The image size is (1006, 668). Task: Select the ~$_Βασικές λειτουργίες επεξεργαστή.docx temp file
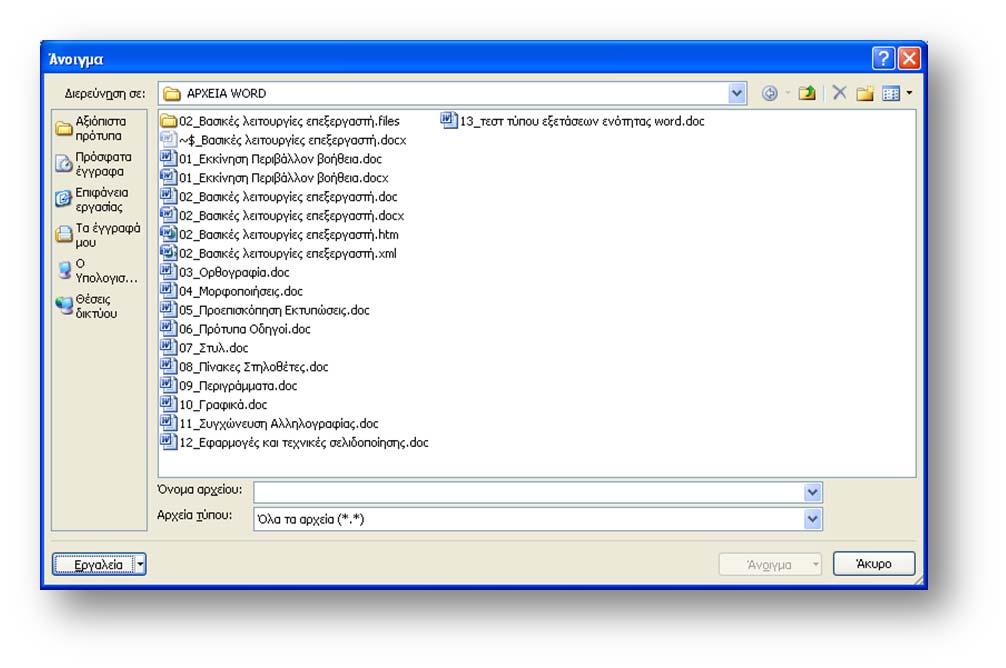pos(283,140)
